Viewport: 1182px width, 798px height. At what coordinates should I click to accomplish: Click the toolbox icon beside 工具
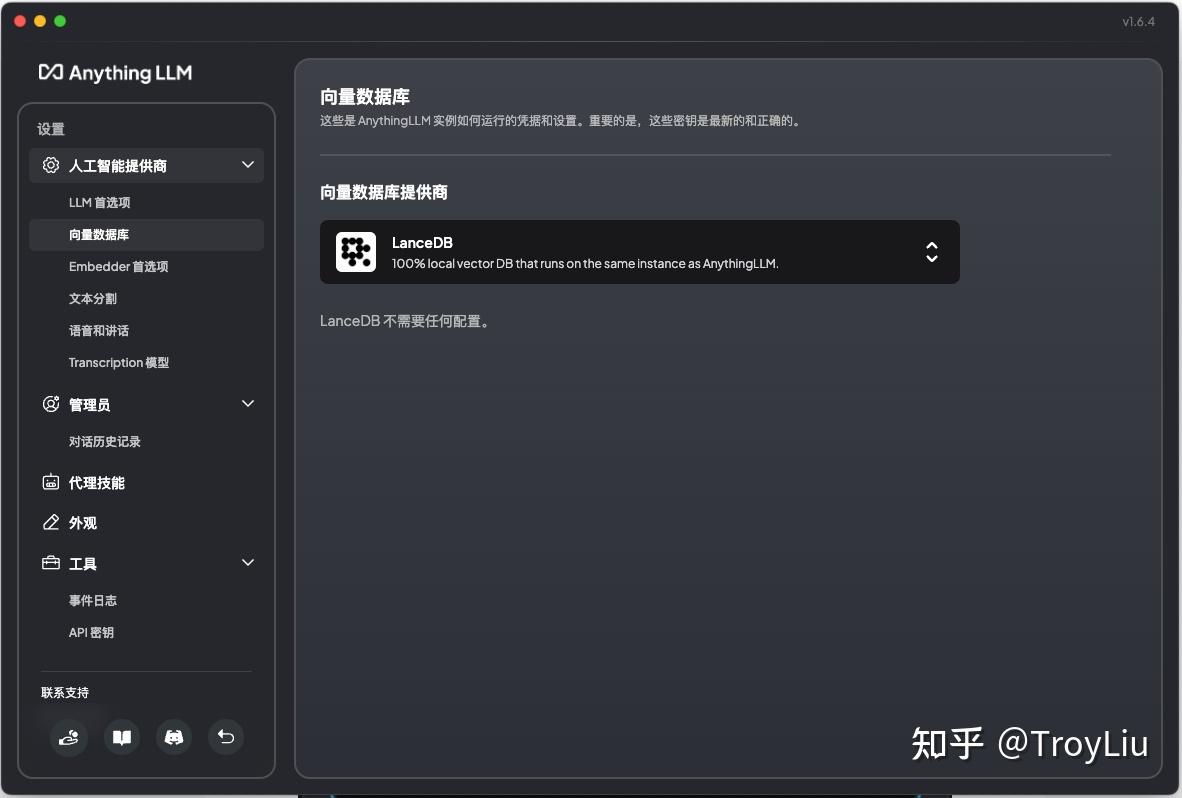[51, 563]
